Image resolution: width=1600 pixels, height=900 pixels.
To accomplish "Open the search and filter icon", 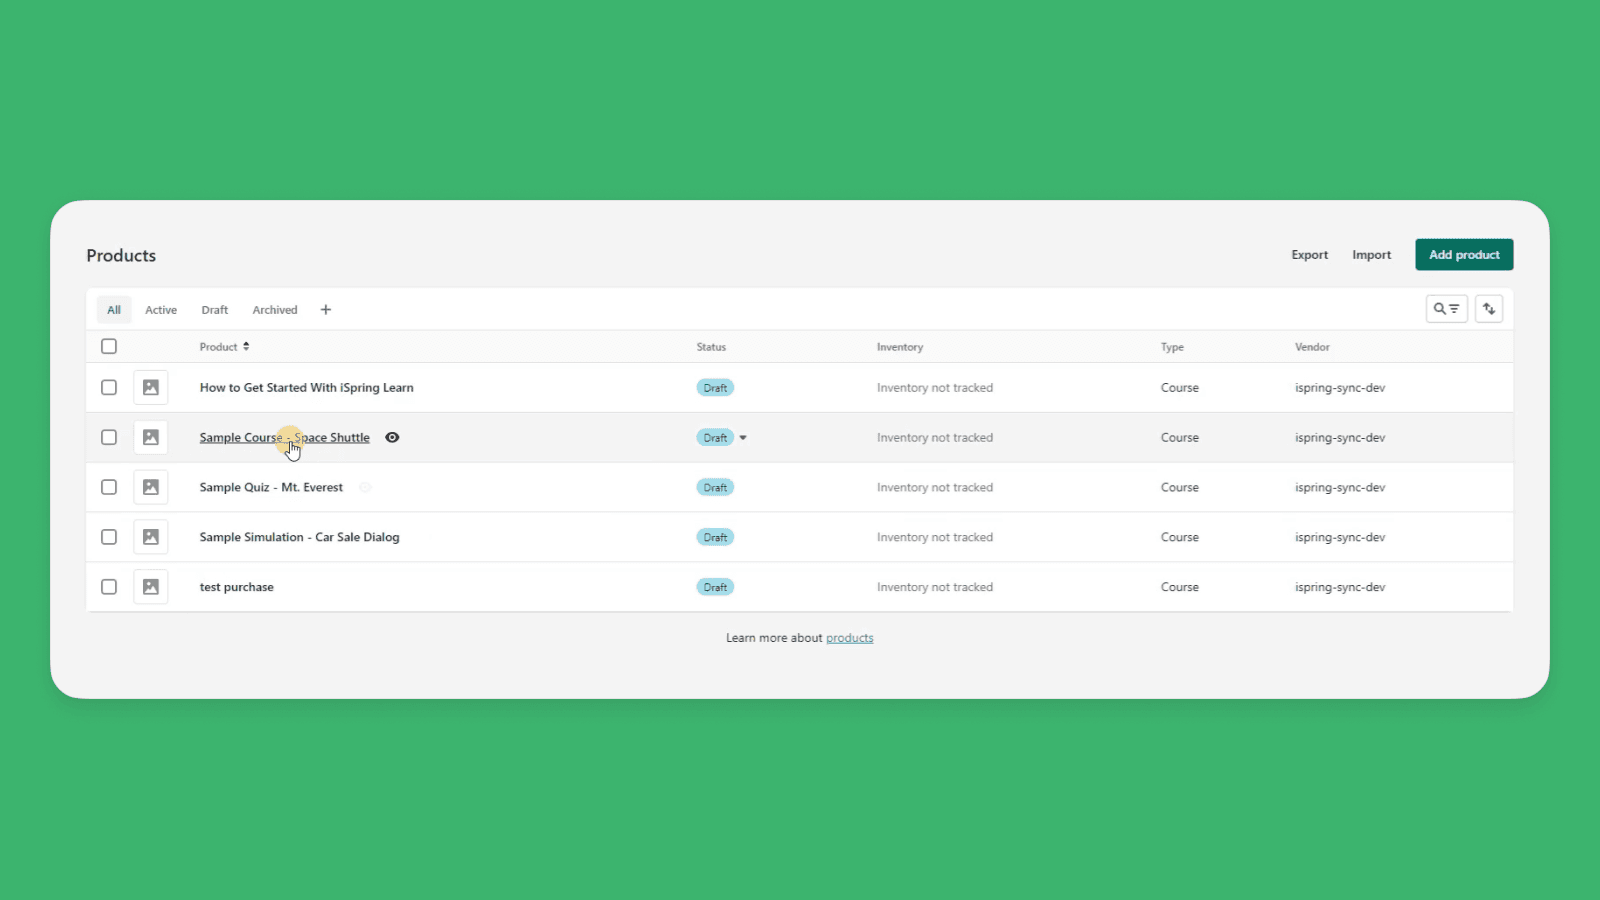I will click(x=1446, y=309).
